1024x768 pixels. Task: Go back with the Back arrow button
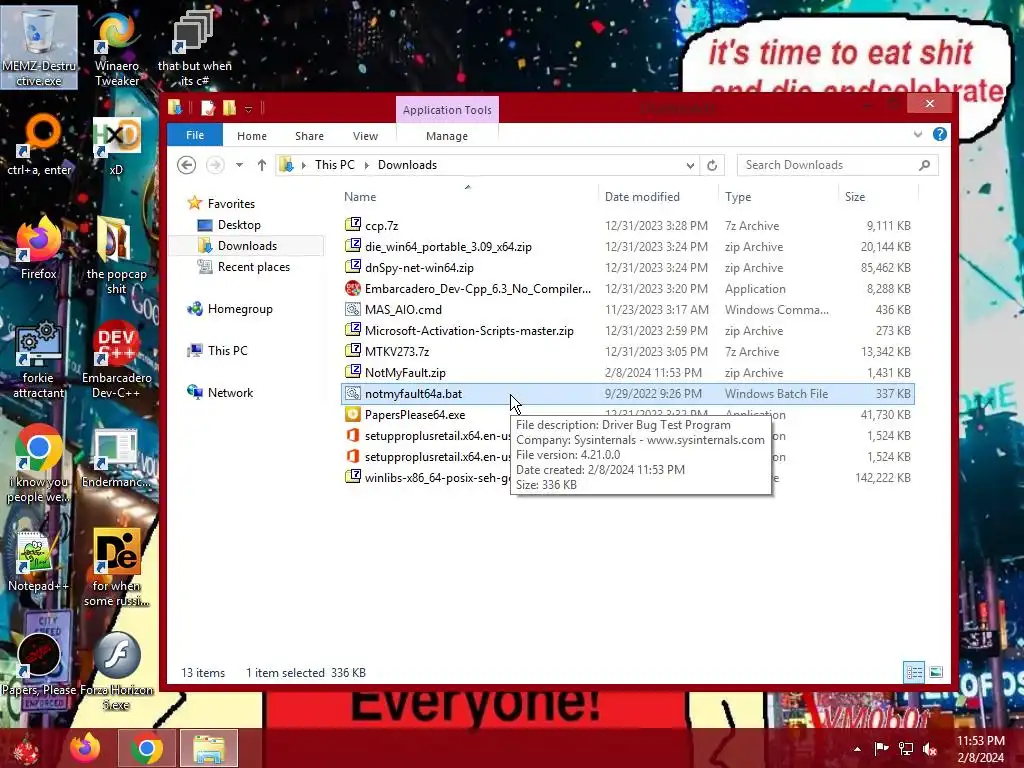click(x=186, y=165)
